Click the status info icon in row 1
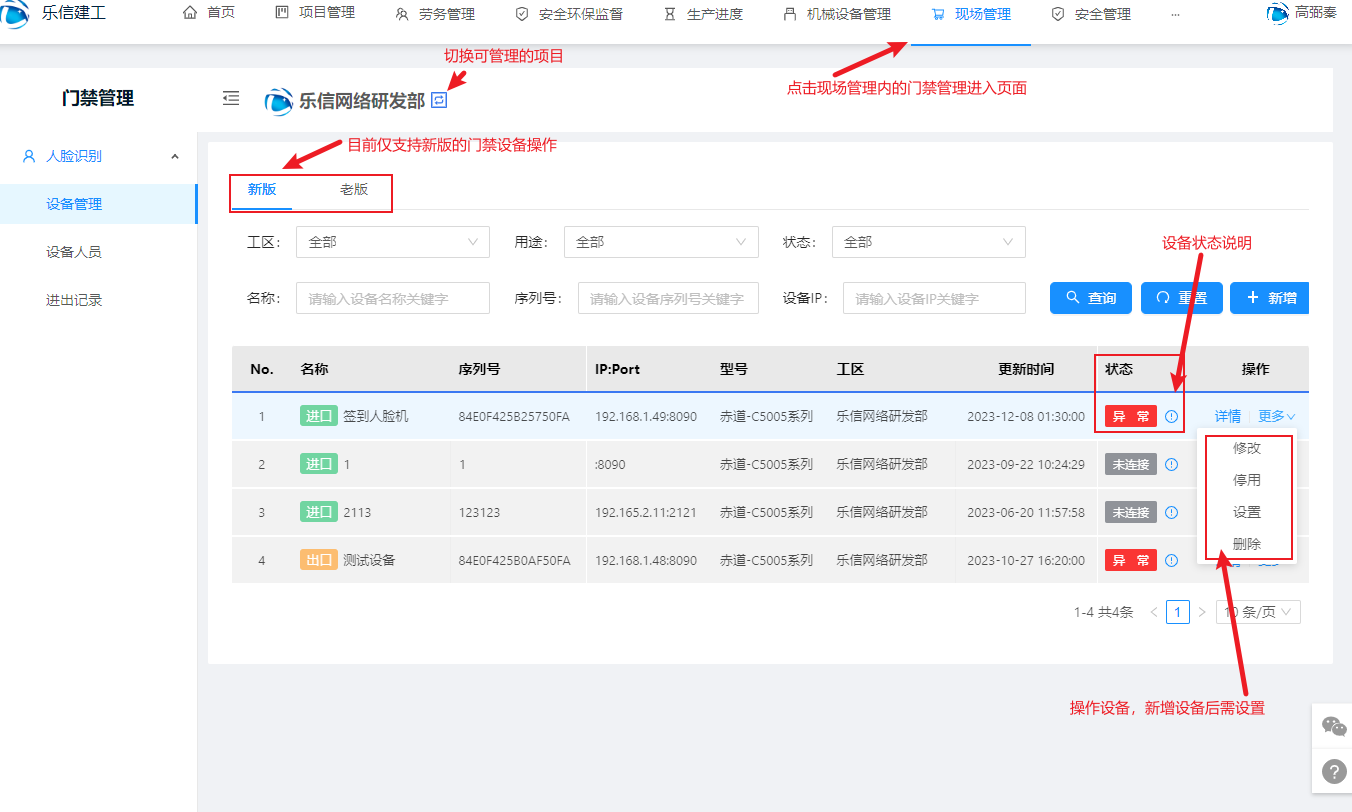 (x=1171, y=416)
